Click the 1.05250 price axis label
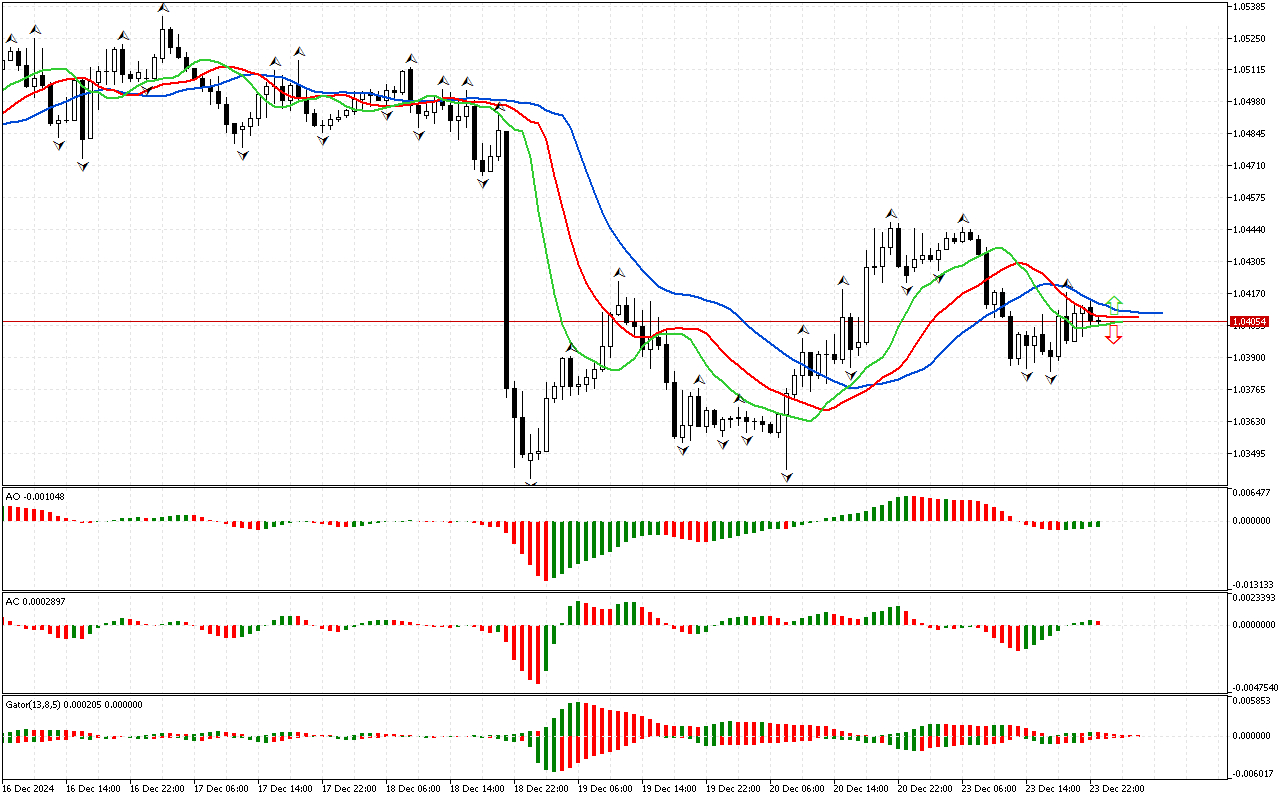1280x800 pixels. coord(1251,39)
